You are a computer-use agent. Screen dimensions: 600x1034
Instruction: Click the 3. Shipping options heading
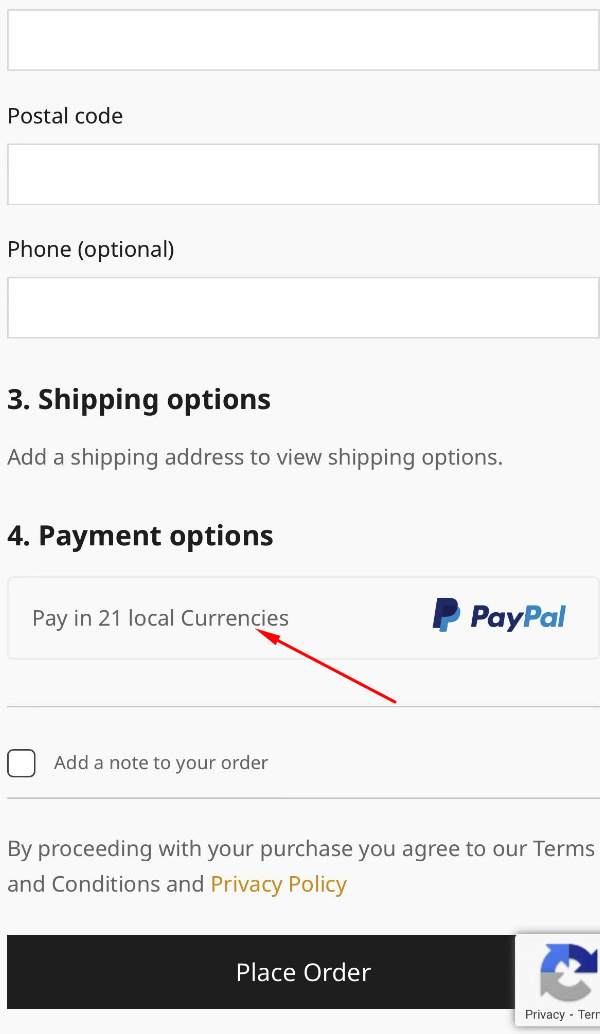click(x=139, y=400)
